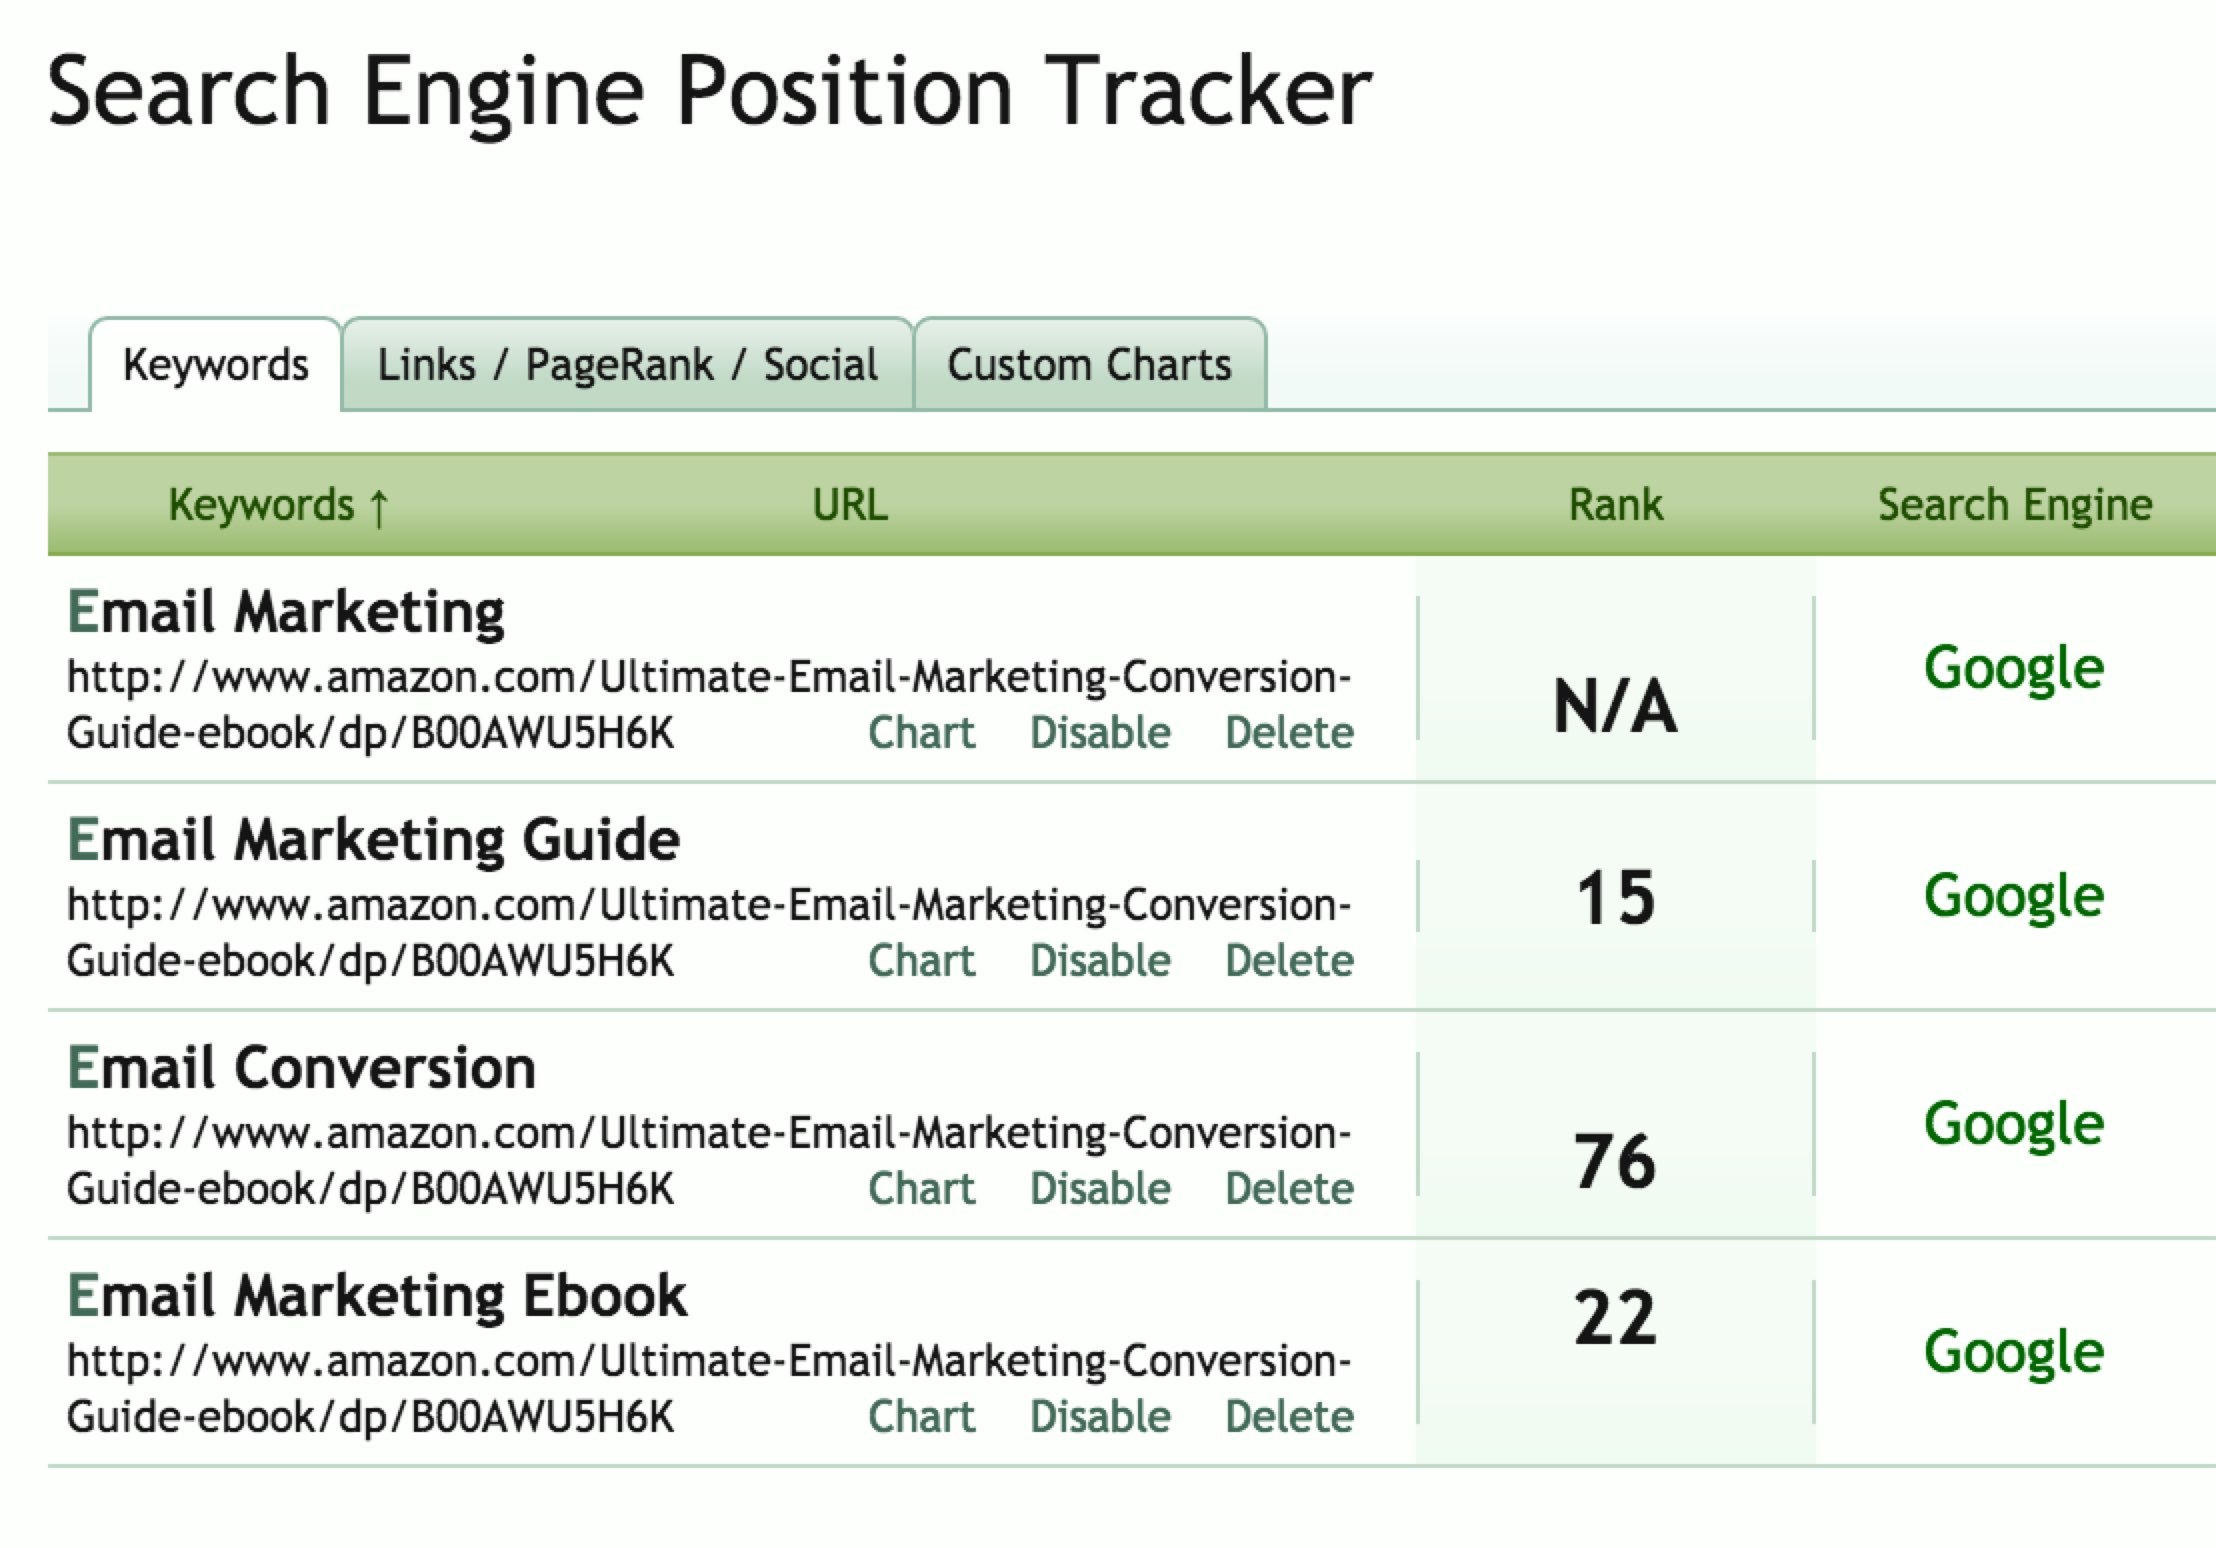
Task: Switch to the Keywords tab
Action: (215, 365)
